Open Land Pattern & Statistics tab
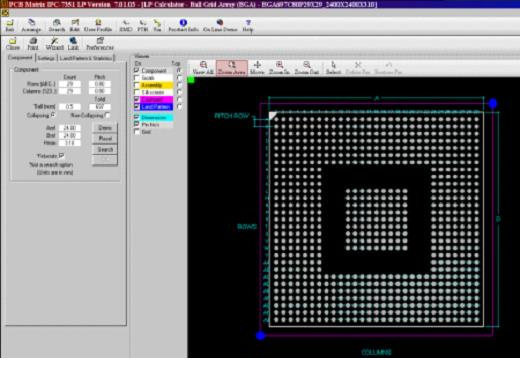The image size is (520, 372). click(86, 58)
